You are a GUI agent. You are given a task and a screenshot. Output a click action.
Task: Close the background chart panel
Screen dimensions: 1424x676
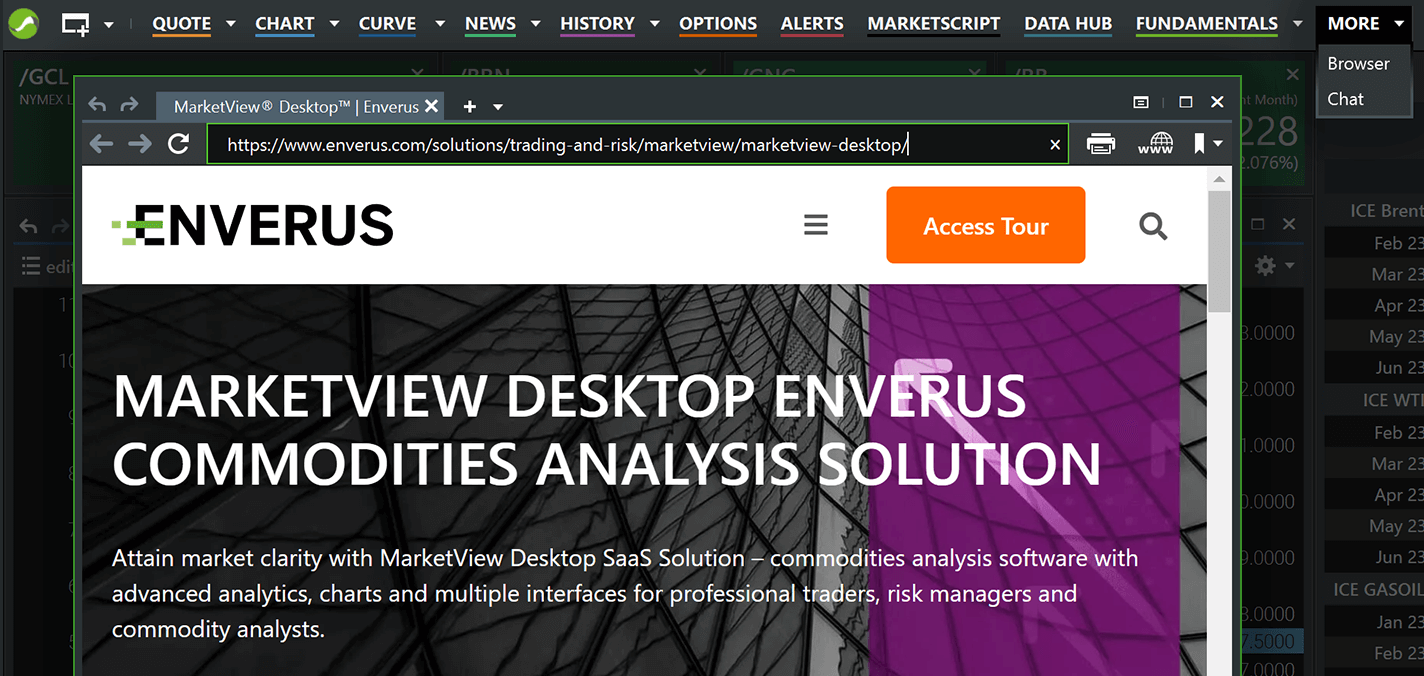click(1288, 225)
